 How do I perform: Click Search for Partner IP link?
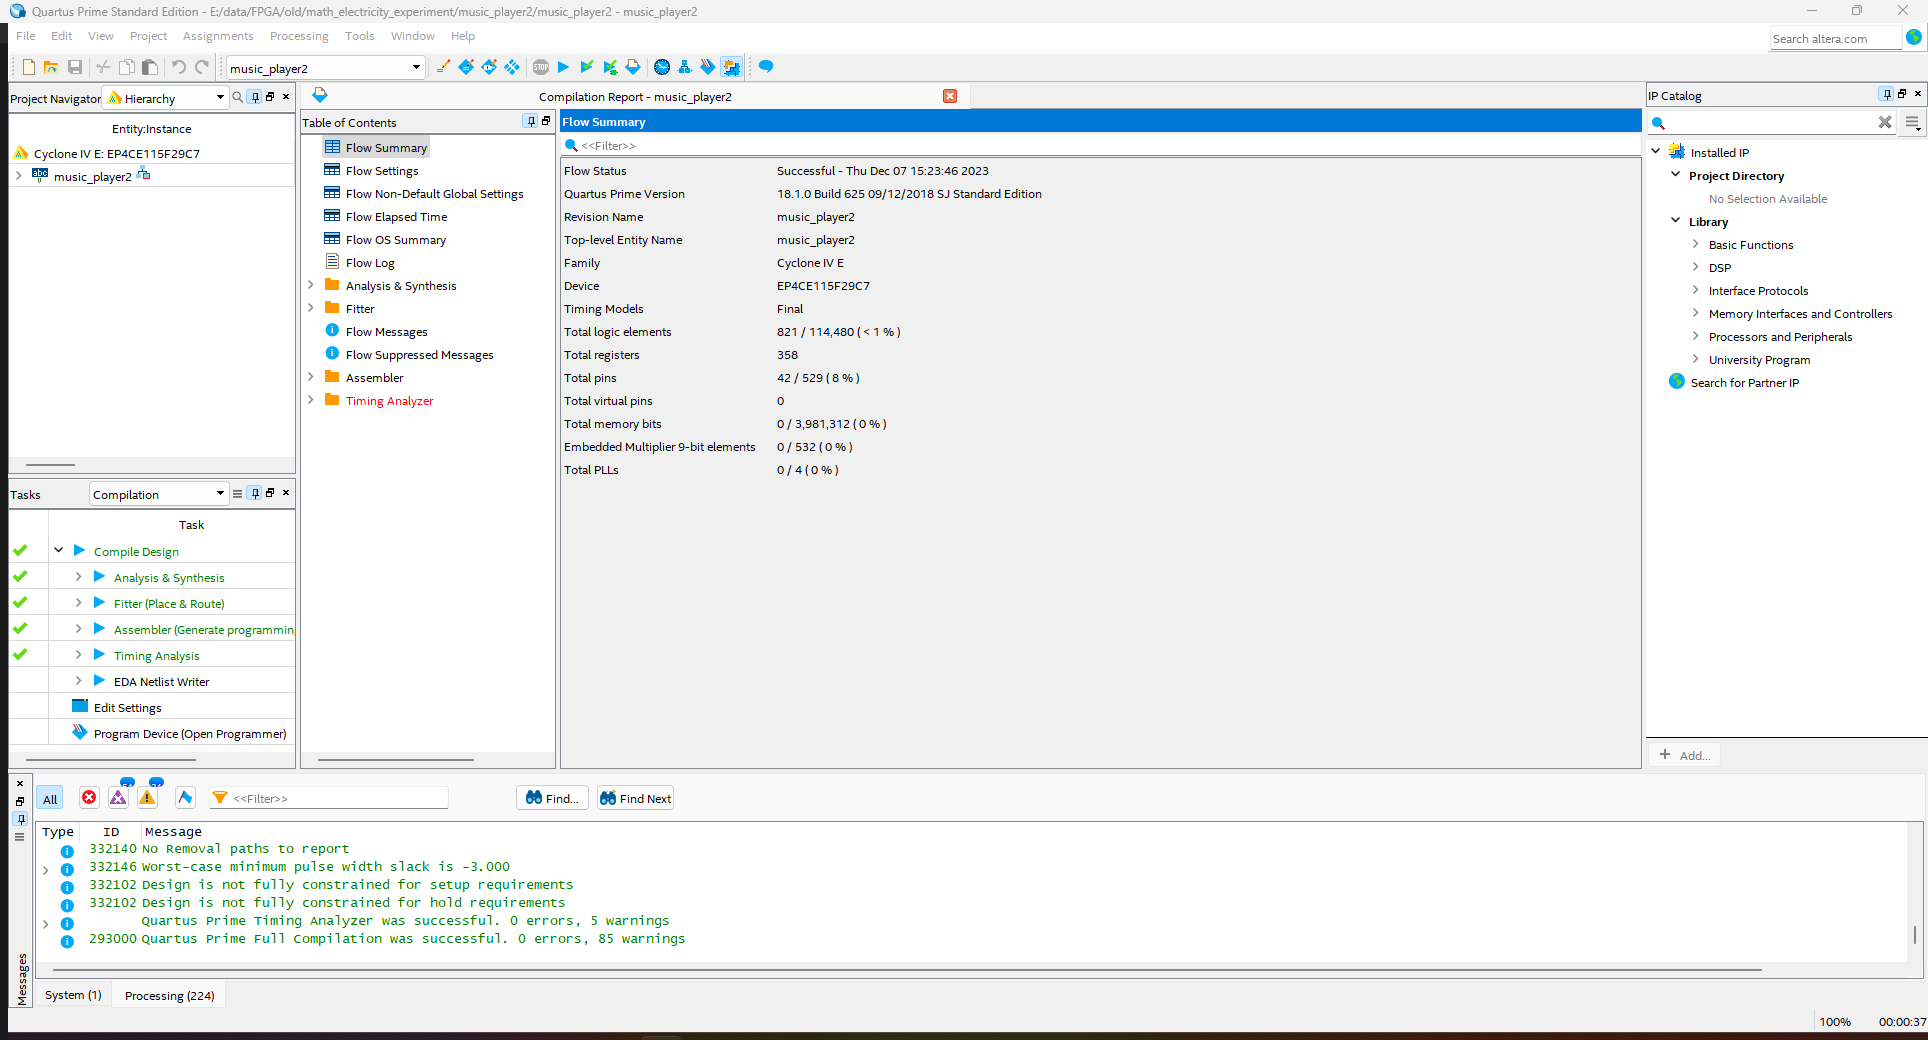tap(1744, 383)
